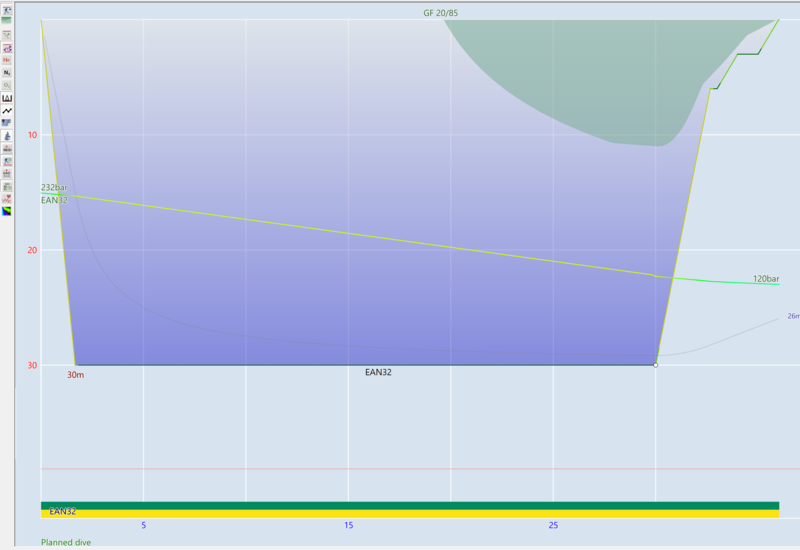Select the ruler measurement tool icon
Viewport: 800px width, 550px height.
coord(7,98)
